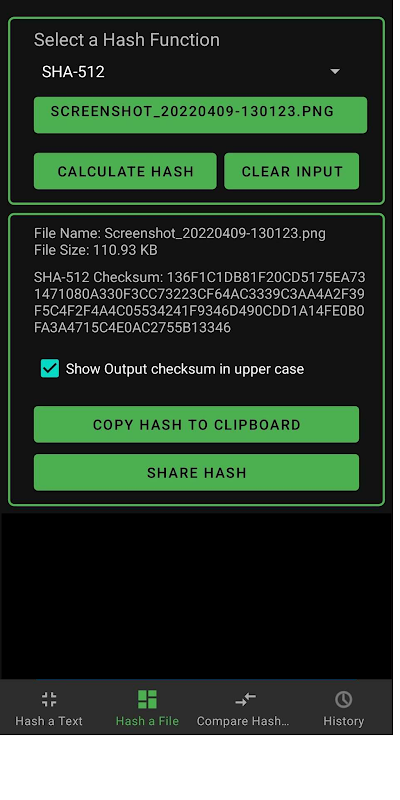Click the 'Show Output checksum in upper case' label
The height and width of the screenshot is (800, 400).
185,369
